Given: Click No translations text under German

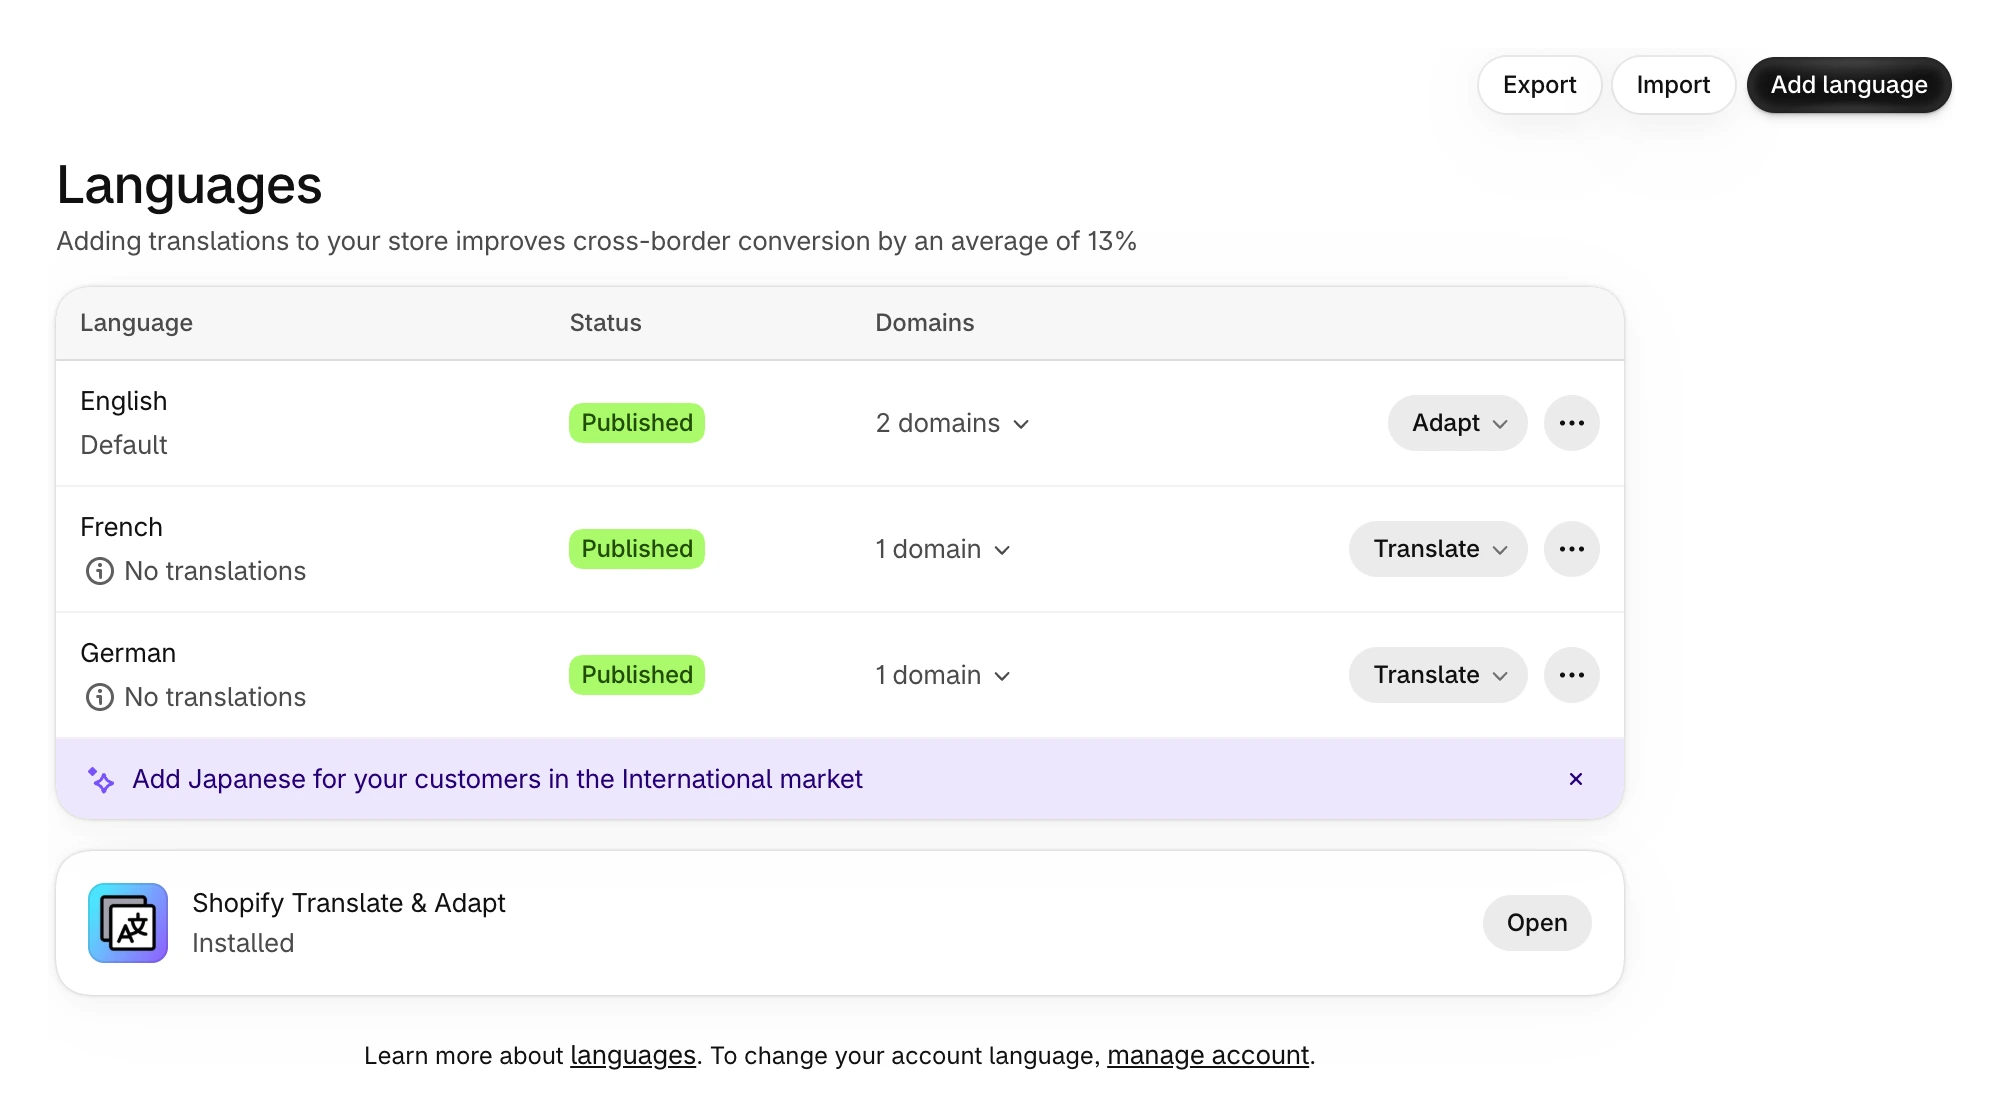Looking at the screenshot, I should click(215, 697).
